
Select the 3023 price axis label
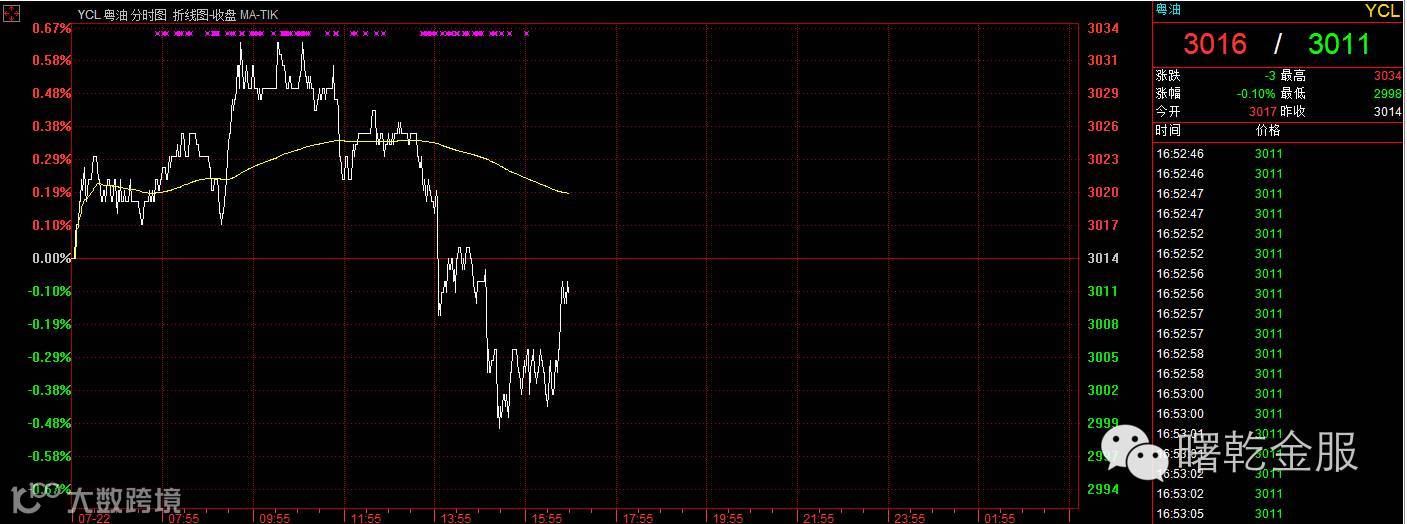tap(1103, 159)
